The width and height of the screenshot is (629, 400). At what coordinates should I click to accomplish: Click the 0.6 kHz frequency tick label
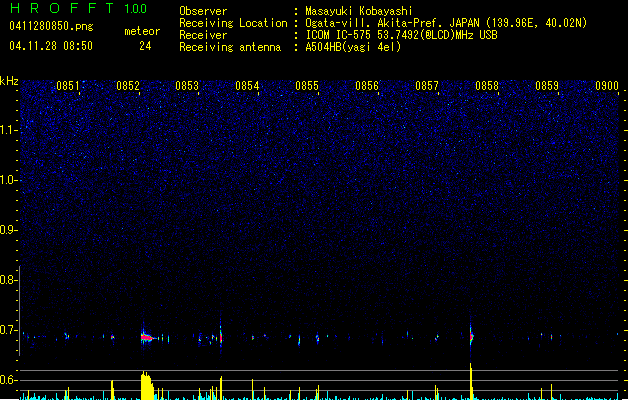tap(9, 380)
